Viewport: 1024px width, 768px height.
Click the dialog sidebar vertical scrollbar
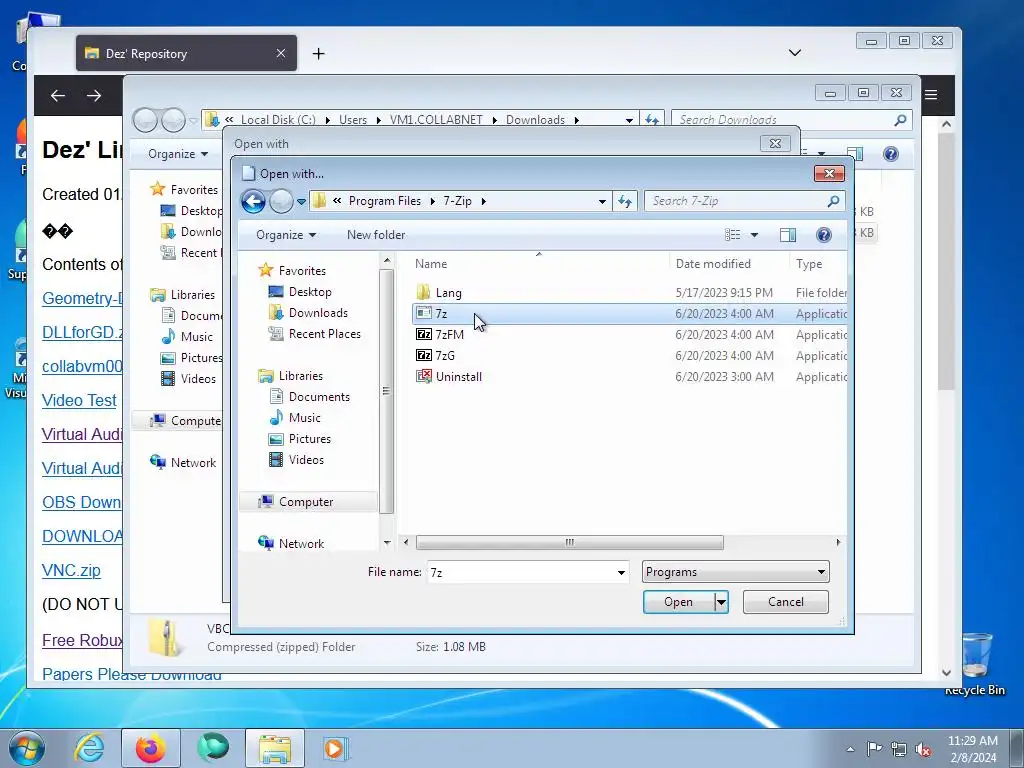[x=387, y=391]
